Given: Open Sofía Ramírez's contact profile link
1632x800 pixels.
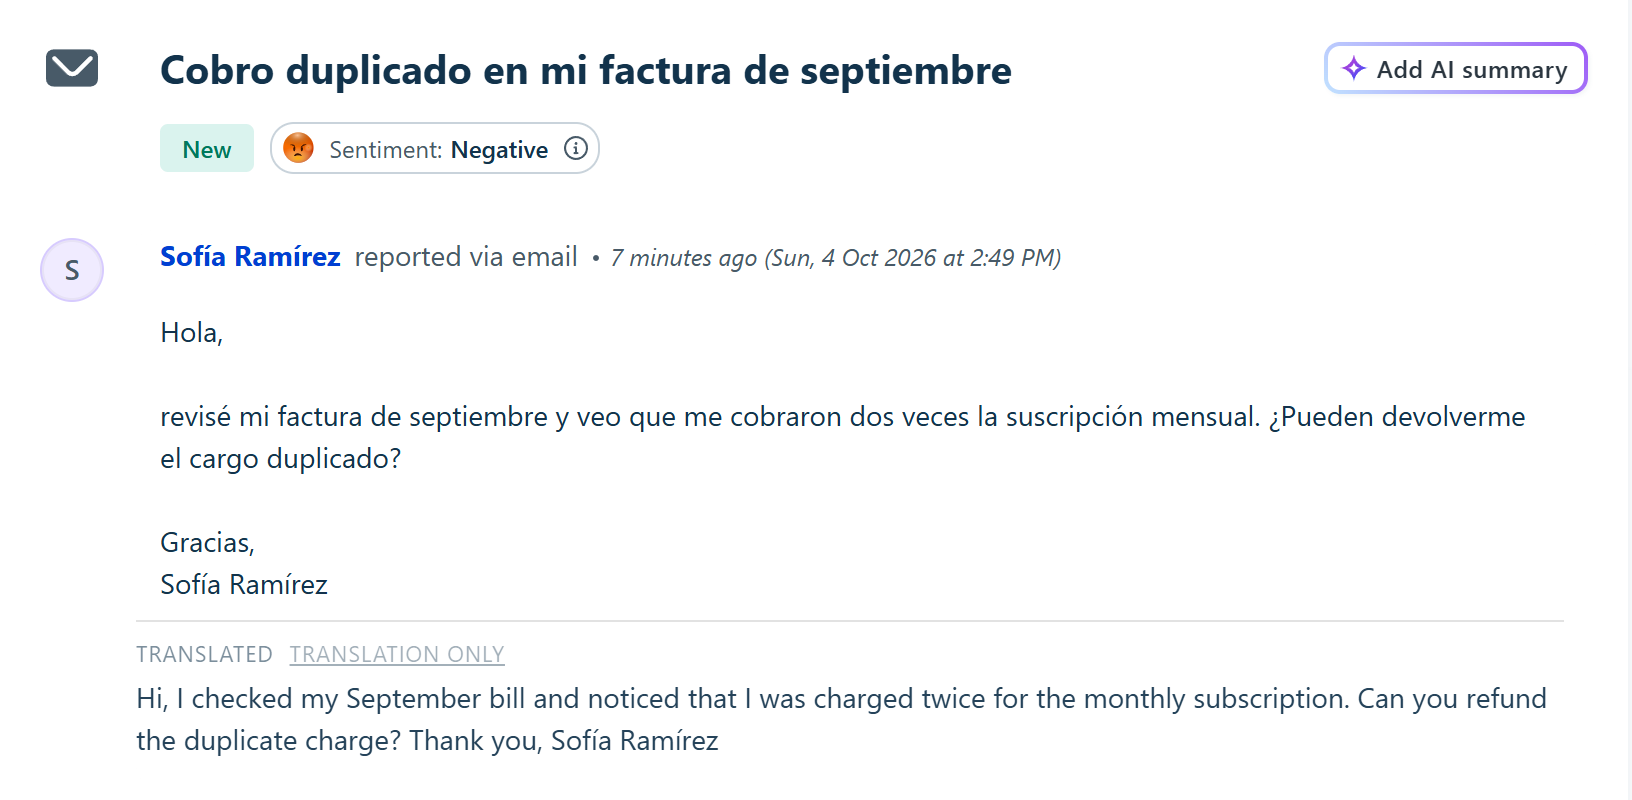Looking at the screenshot, I should coord(250,257).
